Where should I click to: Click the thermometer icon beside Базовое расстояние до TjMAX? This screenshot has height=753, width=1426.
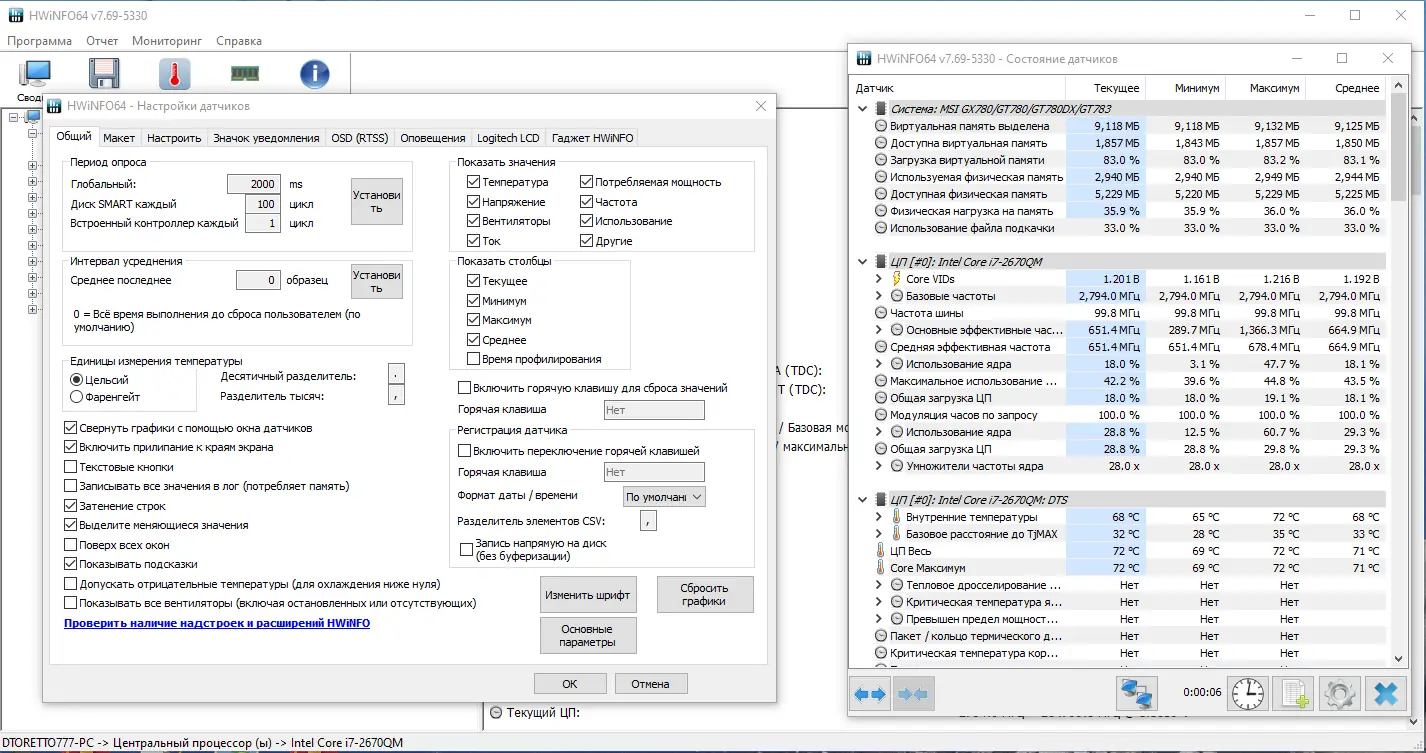click(x=896, y=534)
